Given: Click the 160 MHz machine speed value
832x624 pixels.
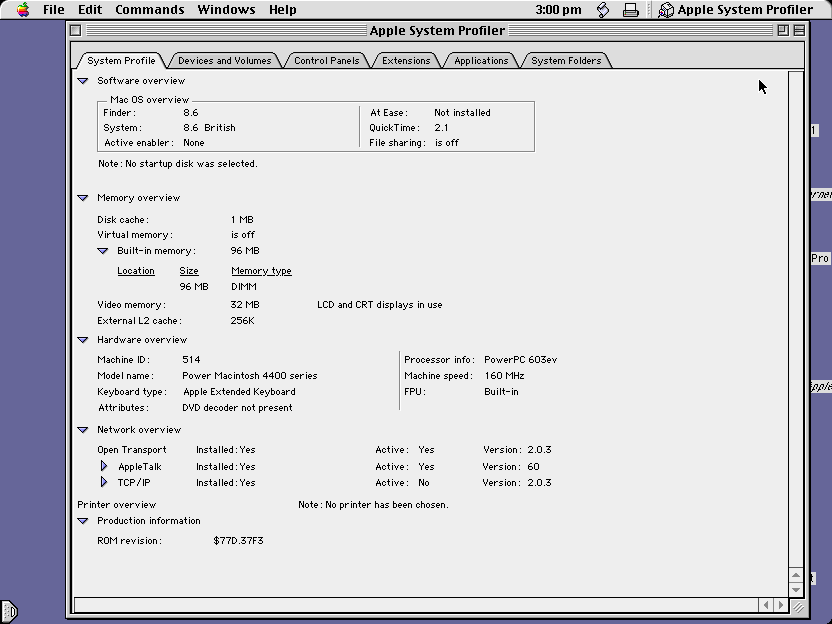Looking at the screenshot, I should click(504, 376).
